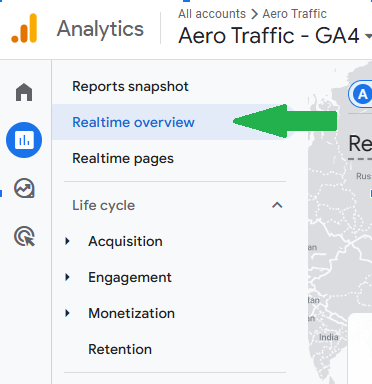This screenshot has height=384, width=372.
Task: Open the Explore icon in sidebar
Action: coord(24,188)
